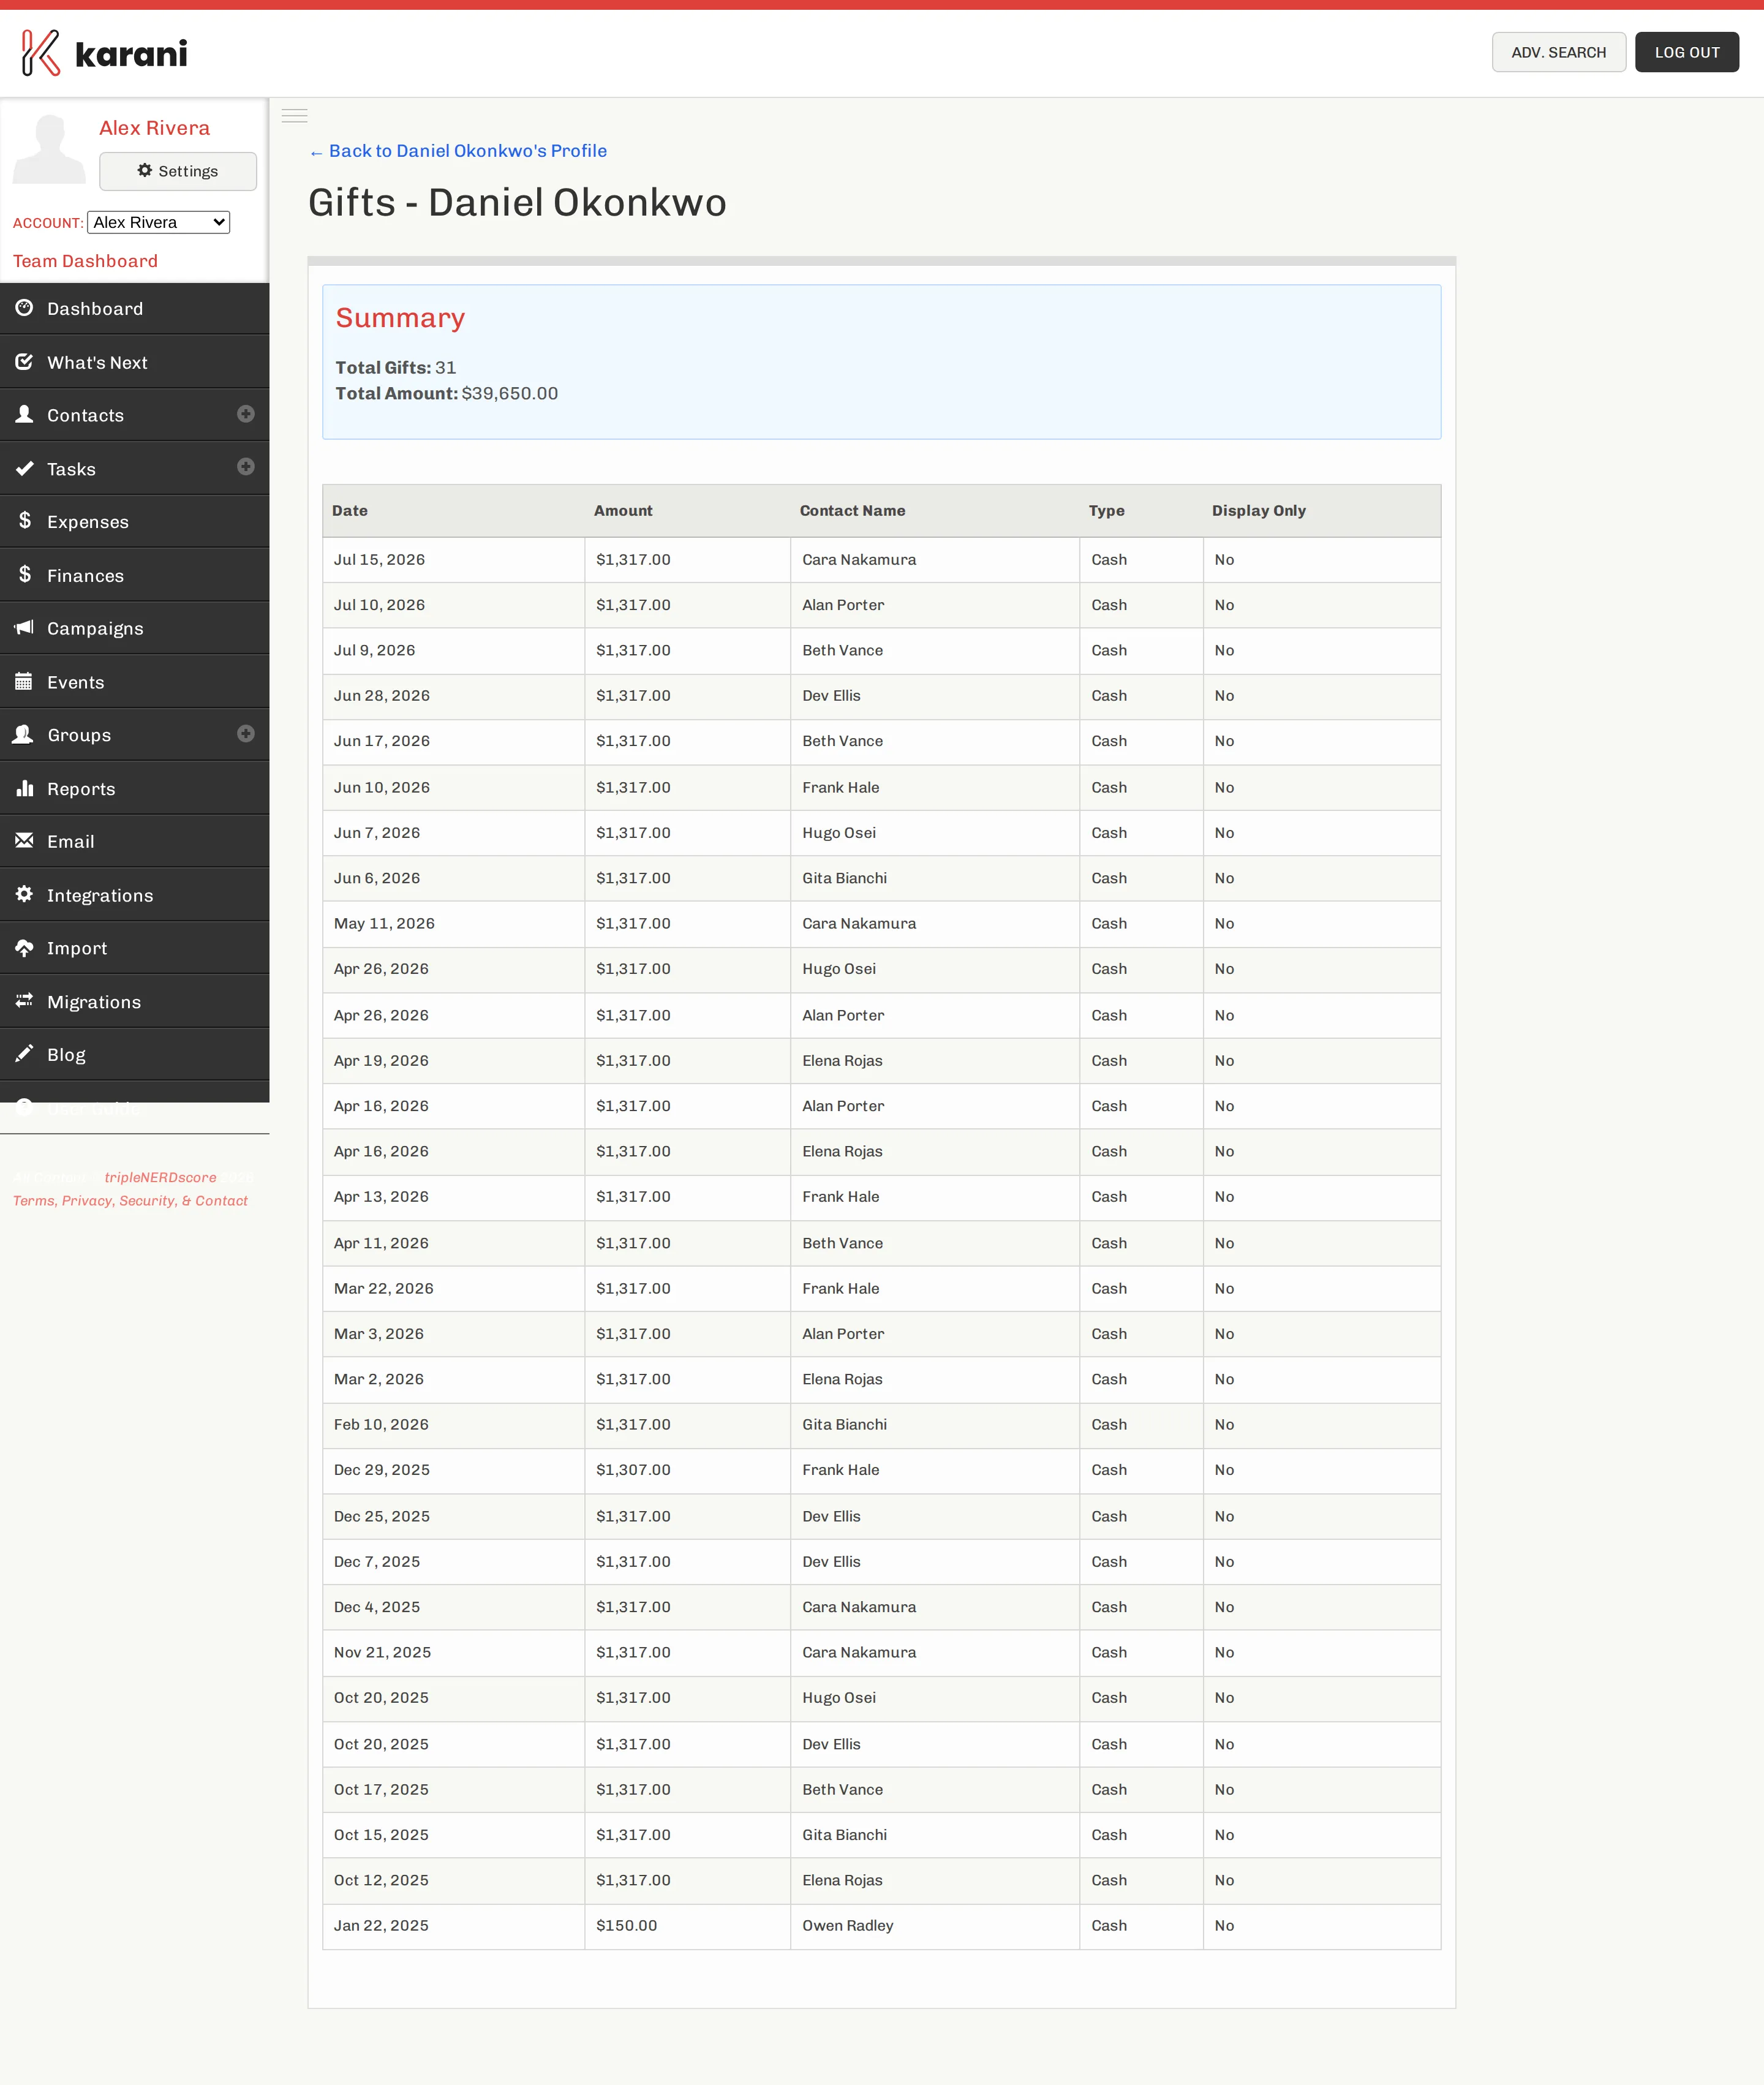Image resolution: width=1764 pixels, height=2085 pixels.
Task: Click the Jan 22, 2025 date cell
Action: [x=453, y=1926]
